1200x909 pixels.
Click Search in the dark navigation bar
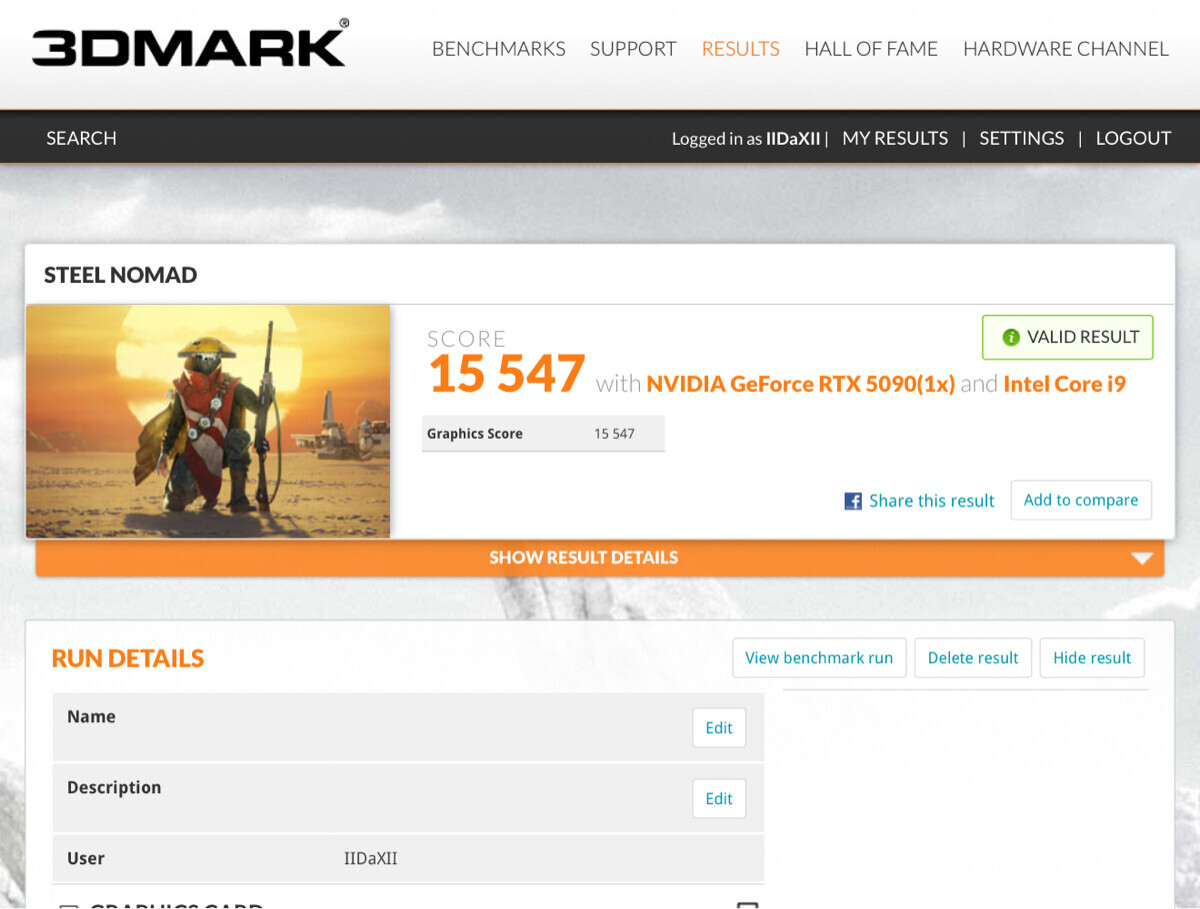[x=81, y=138]
